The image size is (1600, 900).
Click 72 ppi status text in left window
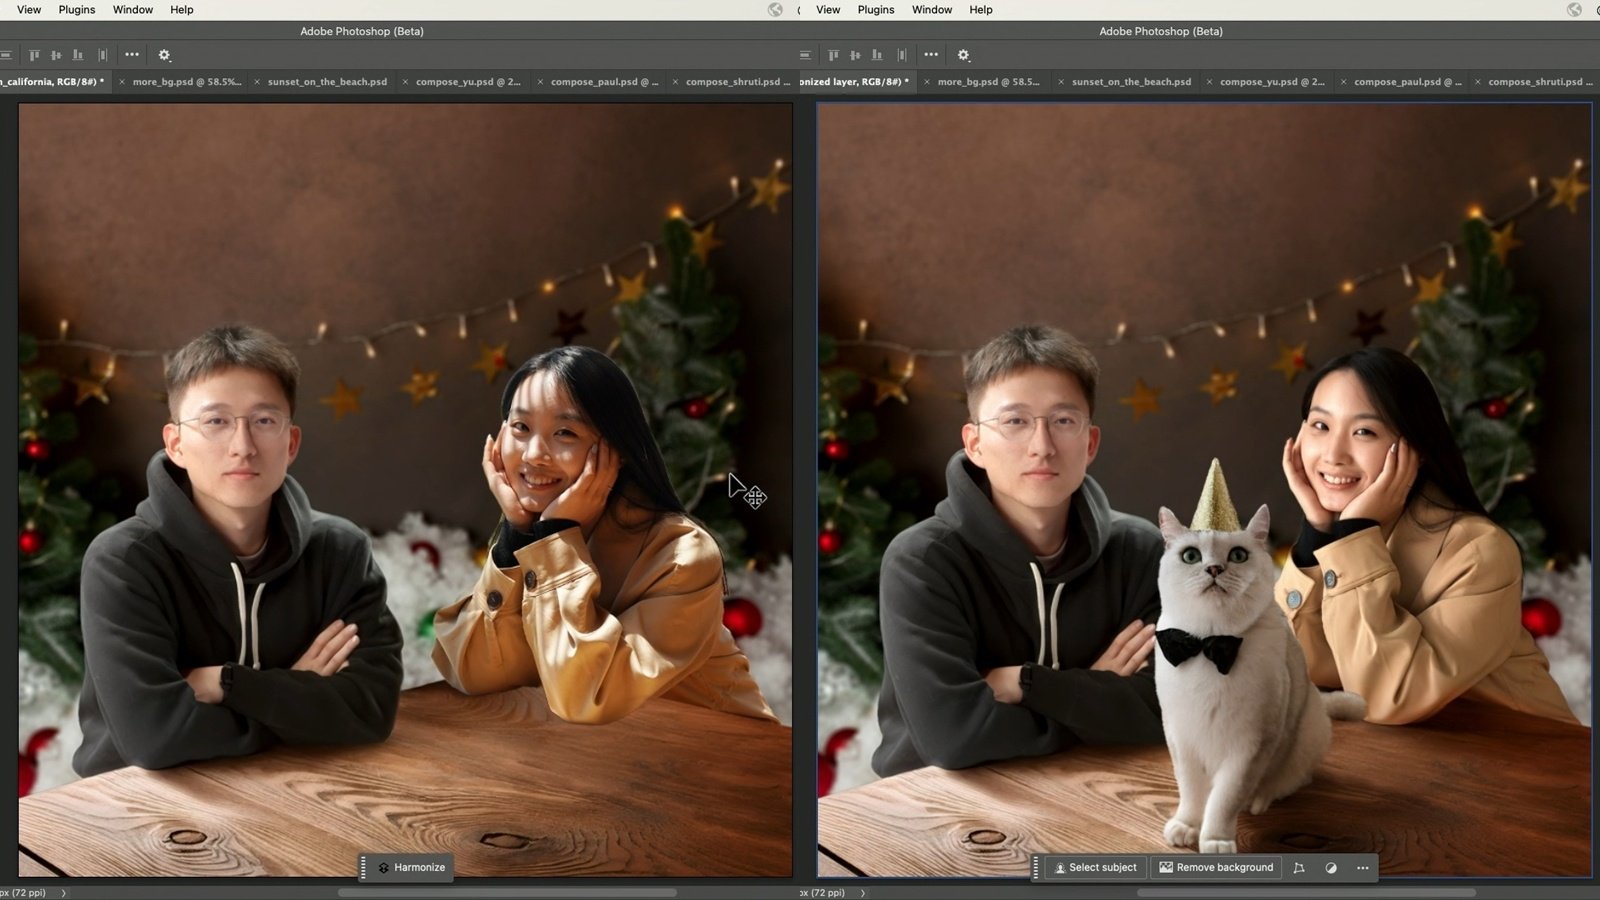pos(23,893)
